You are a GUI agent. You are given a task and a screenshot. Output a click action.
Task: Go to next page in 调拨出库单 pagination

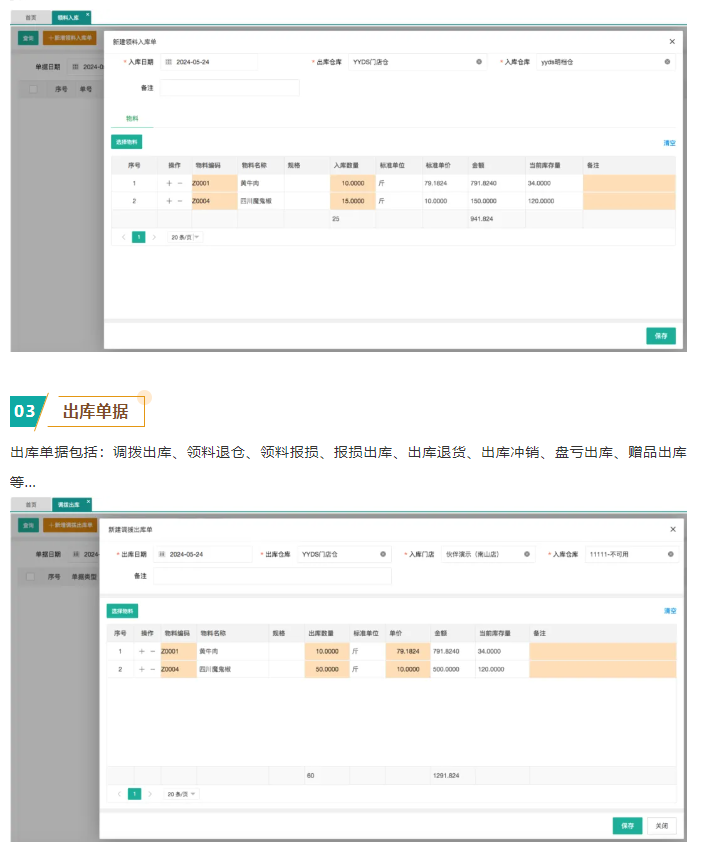[150, 794]
